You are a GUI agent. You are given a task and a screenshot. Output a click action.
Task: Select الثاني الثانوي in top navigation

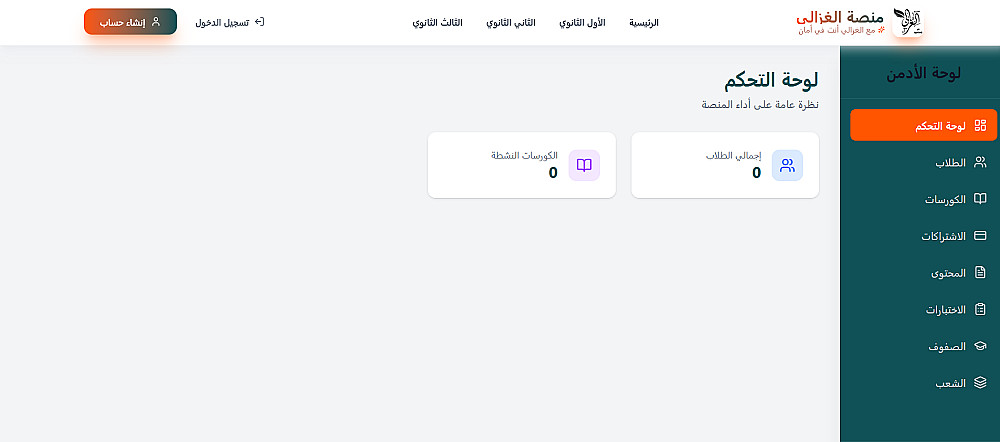(511, 22)
